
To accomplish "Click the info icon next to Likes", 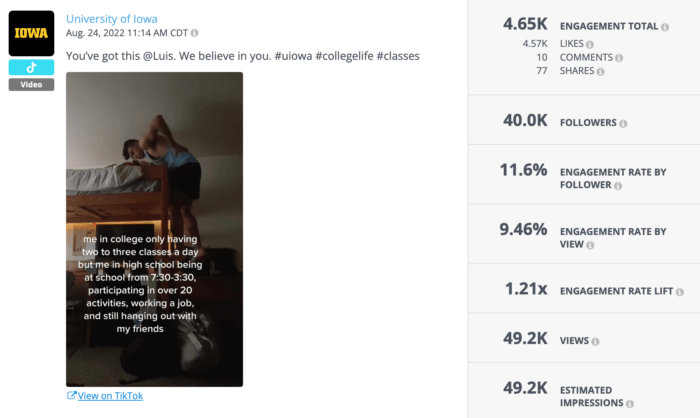I will [x=590, y=44].
